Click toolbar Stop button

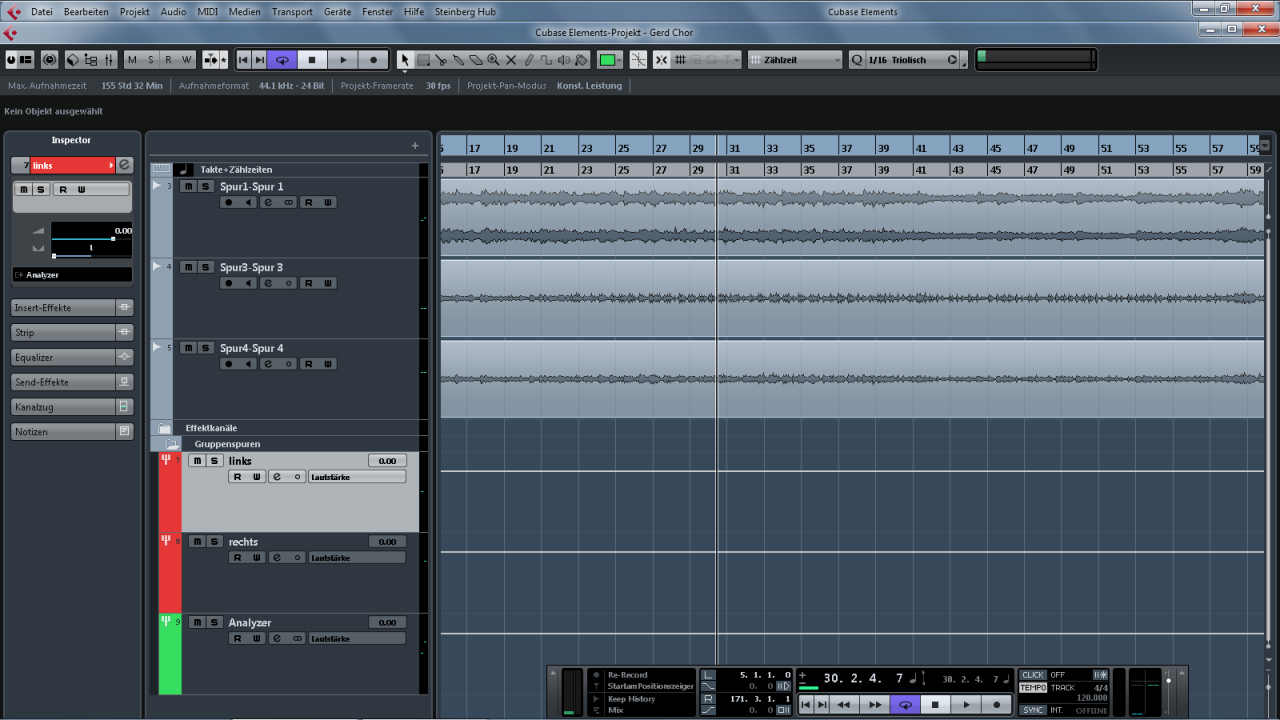coord(312,60)
